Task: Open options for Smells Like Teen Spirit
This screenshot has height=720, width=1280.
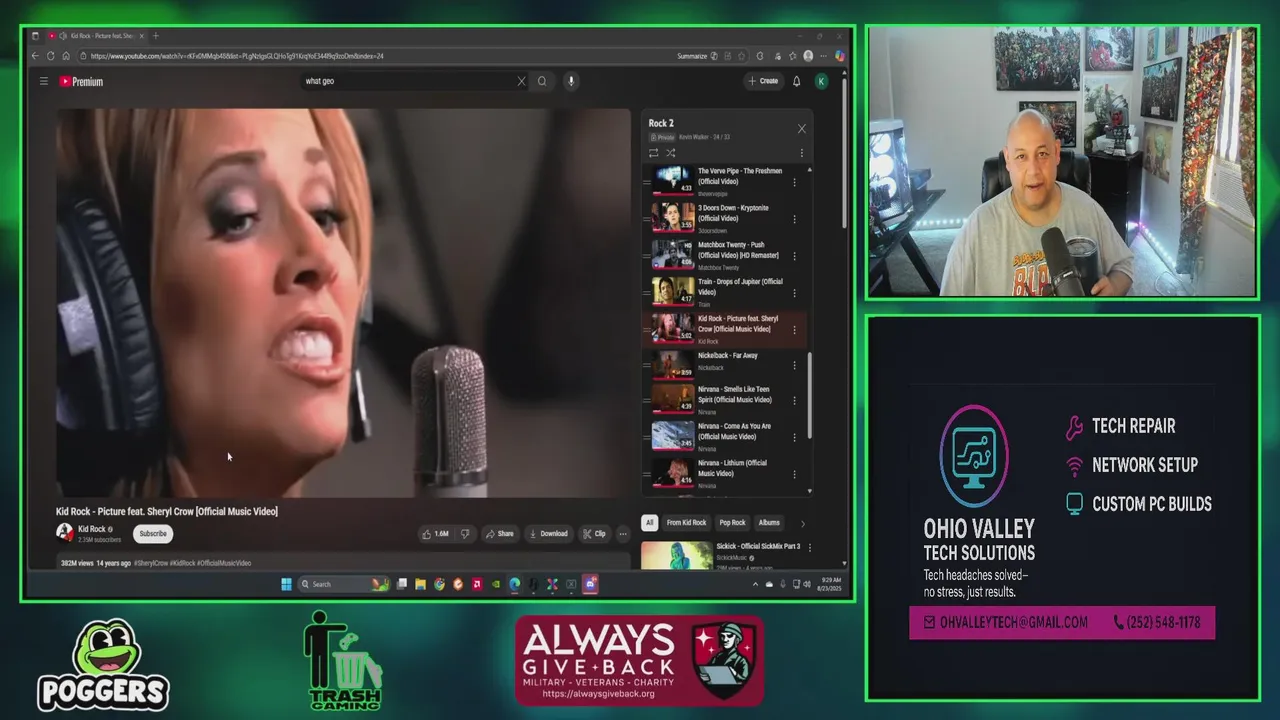Action: 795,400
